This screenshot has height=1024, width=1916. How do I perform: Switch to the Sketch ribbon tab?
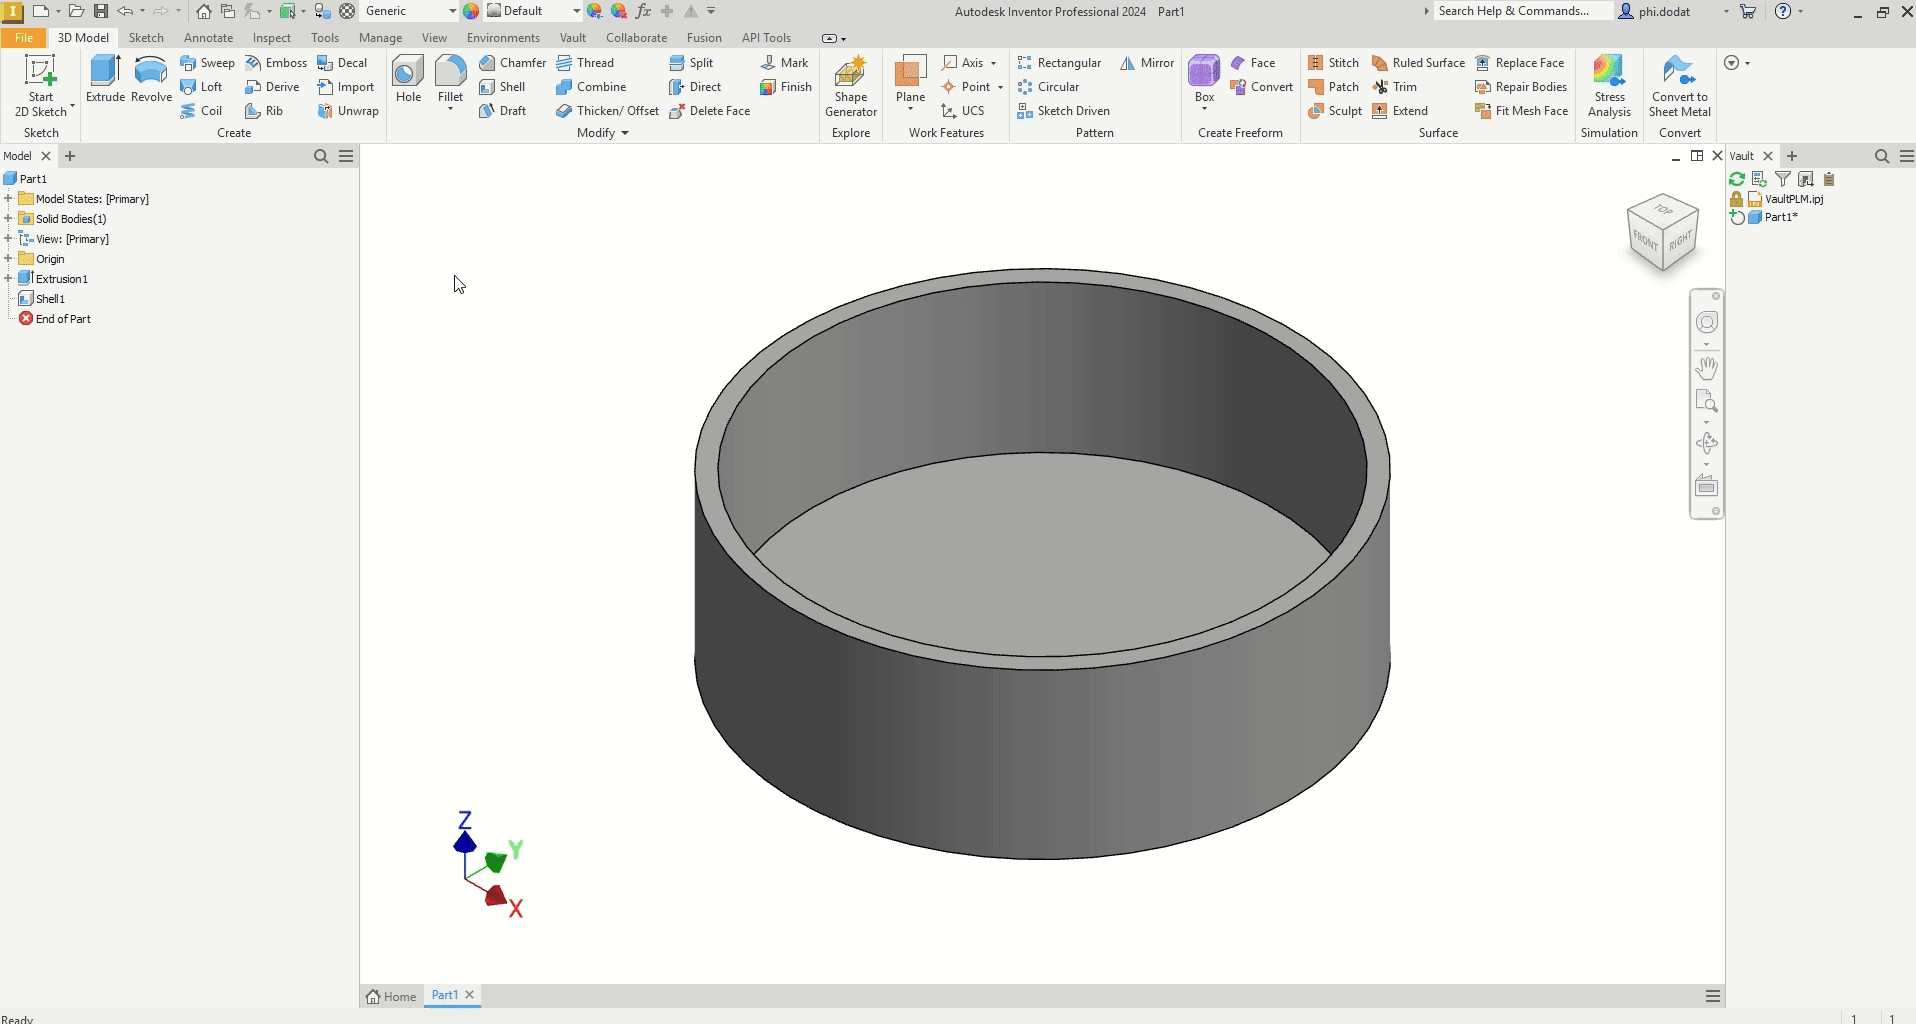[146, 38]
